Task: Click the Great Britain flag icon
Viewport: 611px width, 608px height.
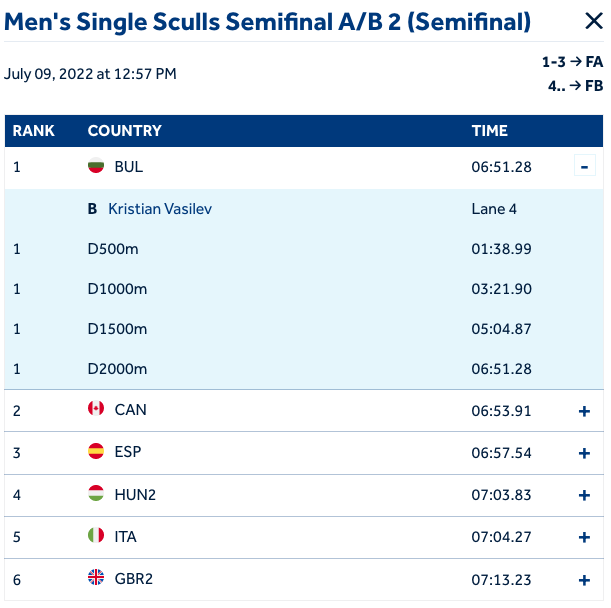Action: (96, 579)
